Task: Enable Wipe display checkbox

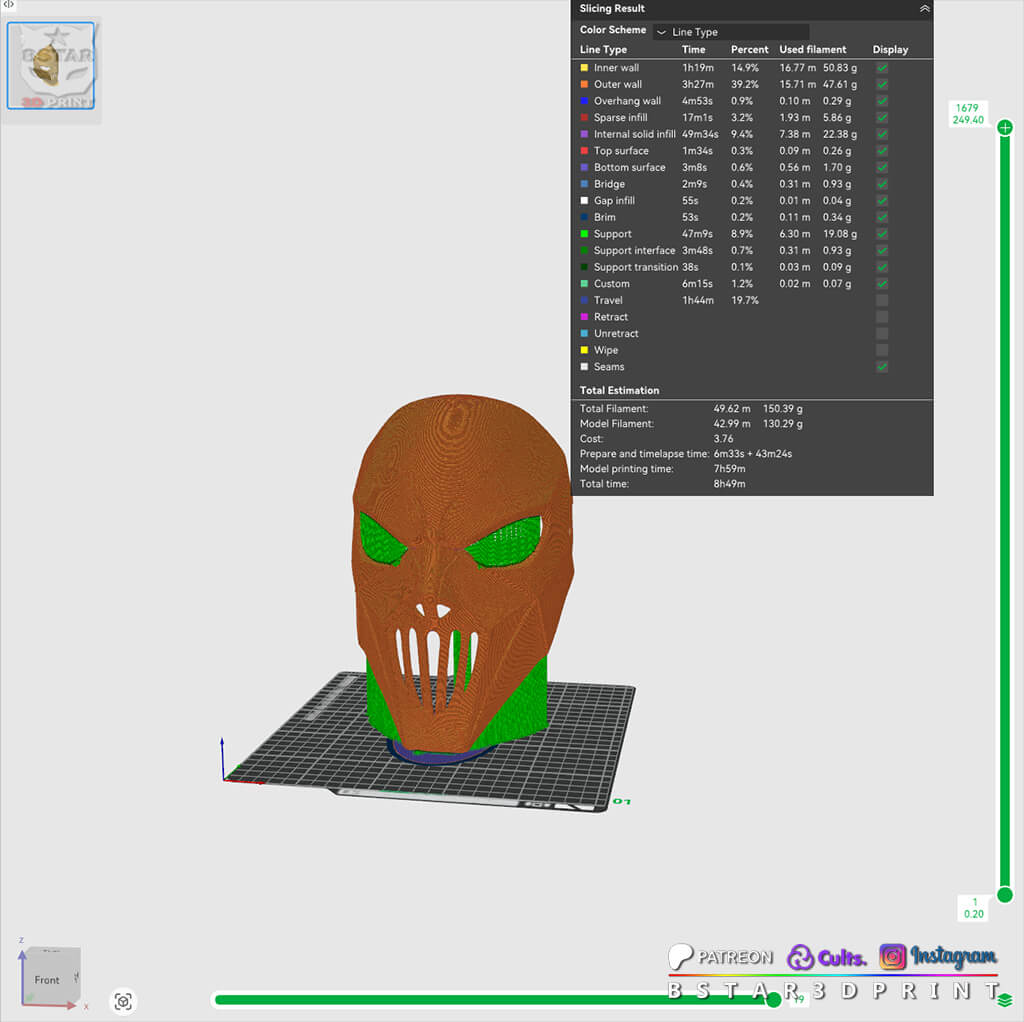Action: [882, 350]
